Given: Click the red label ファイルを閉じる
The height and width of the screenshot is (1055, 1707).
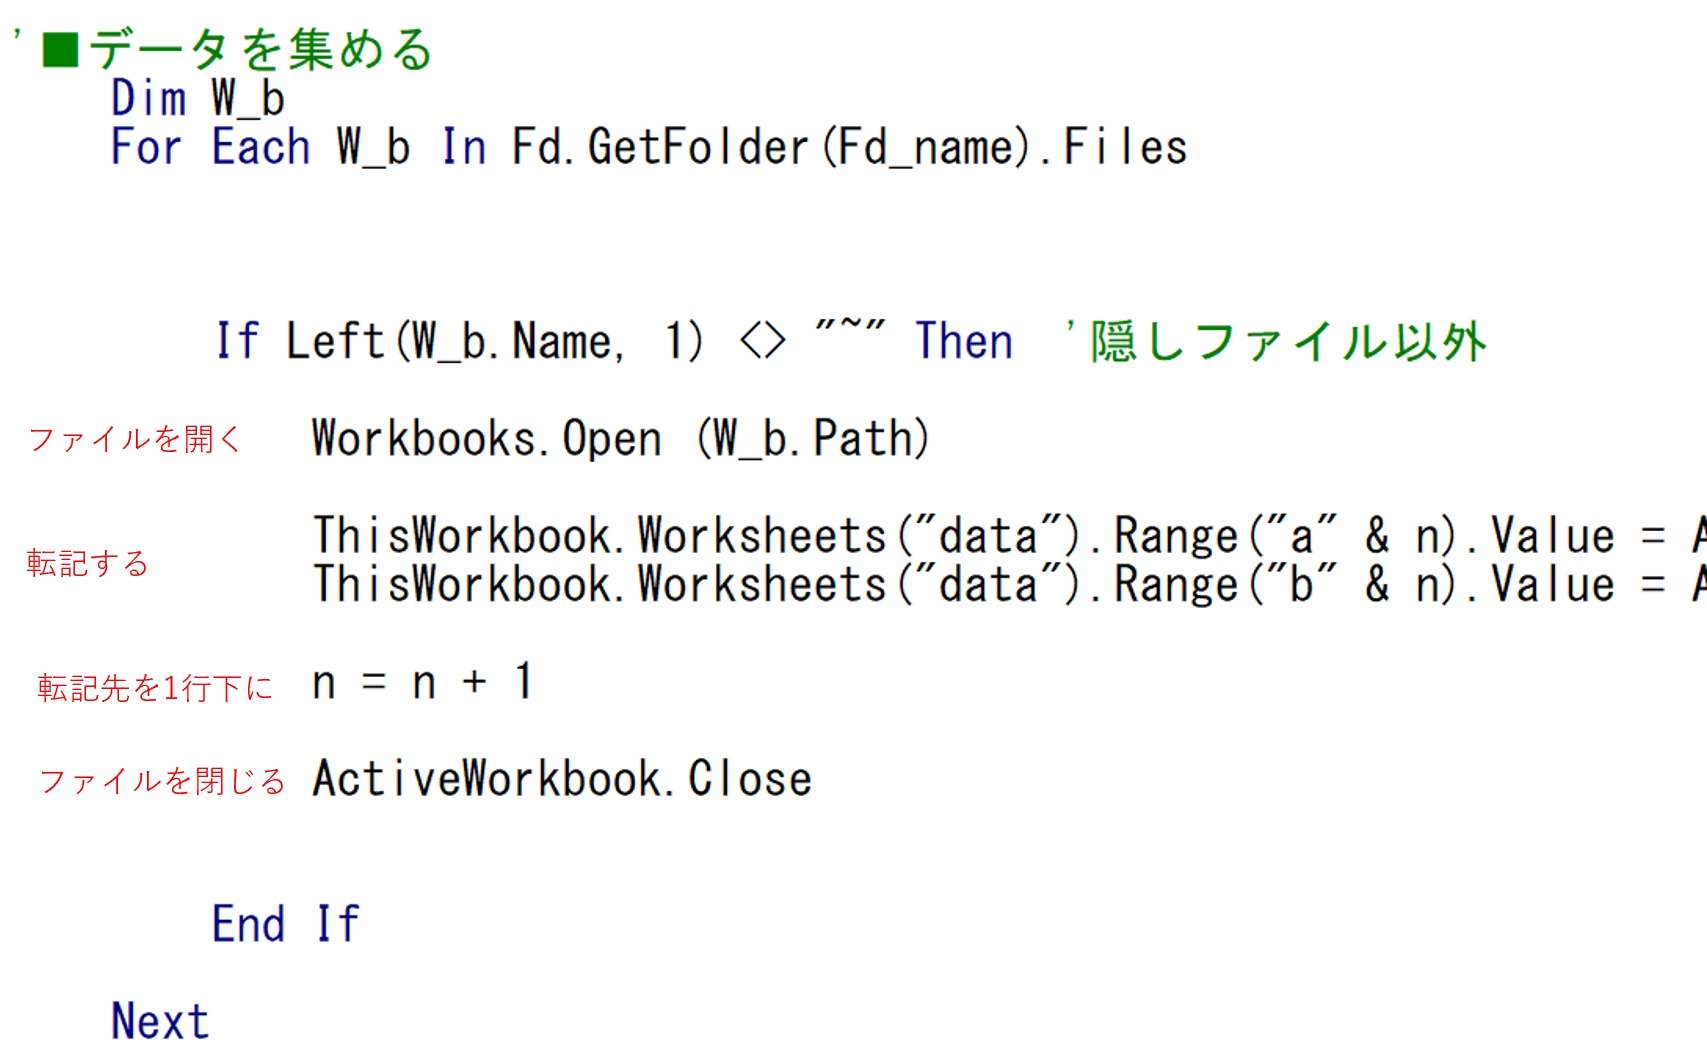Looking at the screenshot, I should [162, 781].
